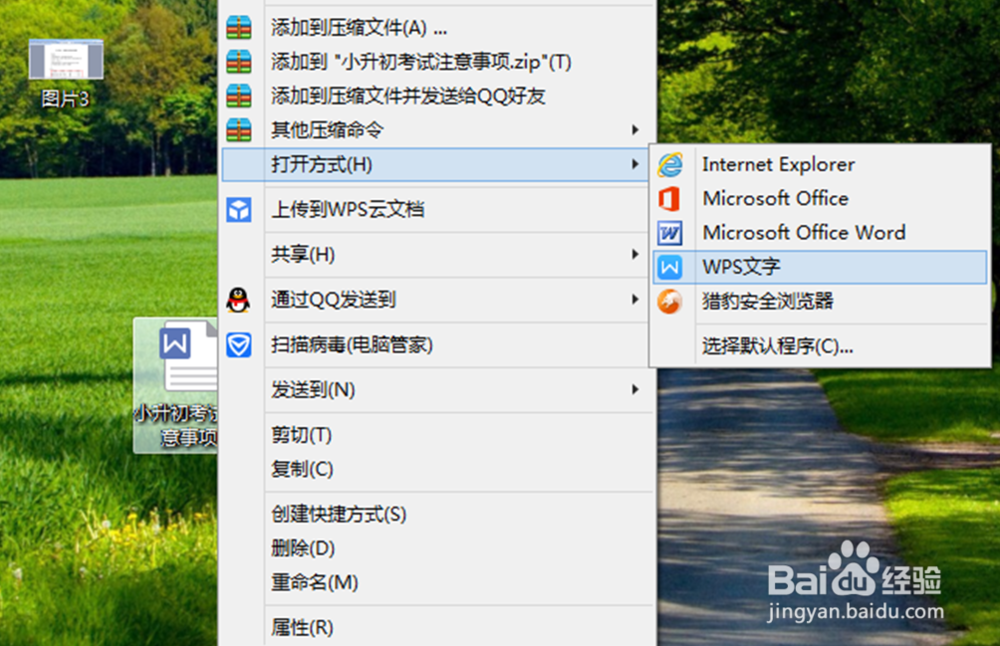Image resolution: width=1000 pixels, height=646 pixels.
Task: Click the archive icon beside 添加到压缩文件并发送给QQ好友
Action: point(239,96)
